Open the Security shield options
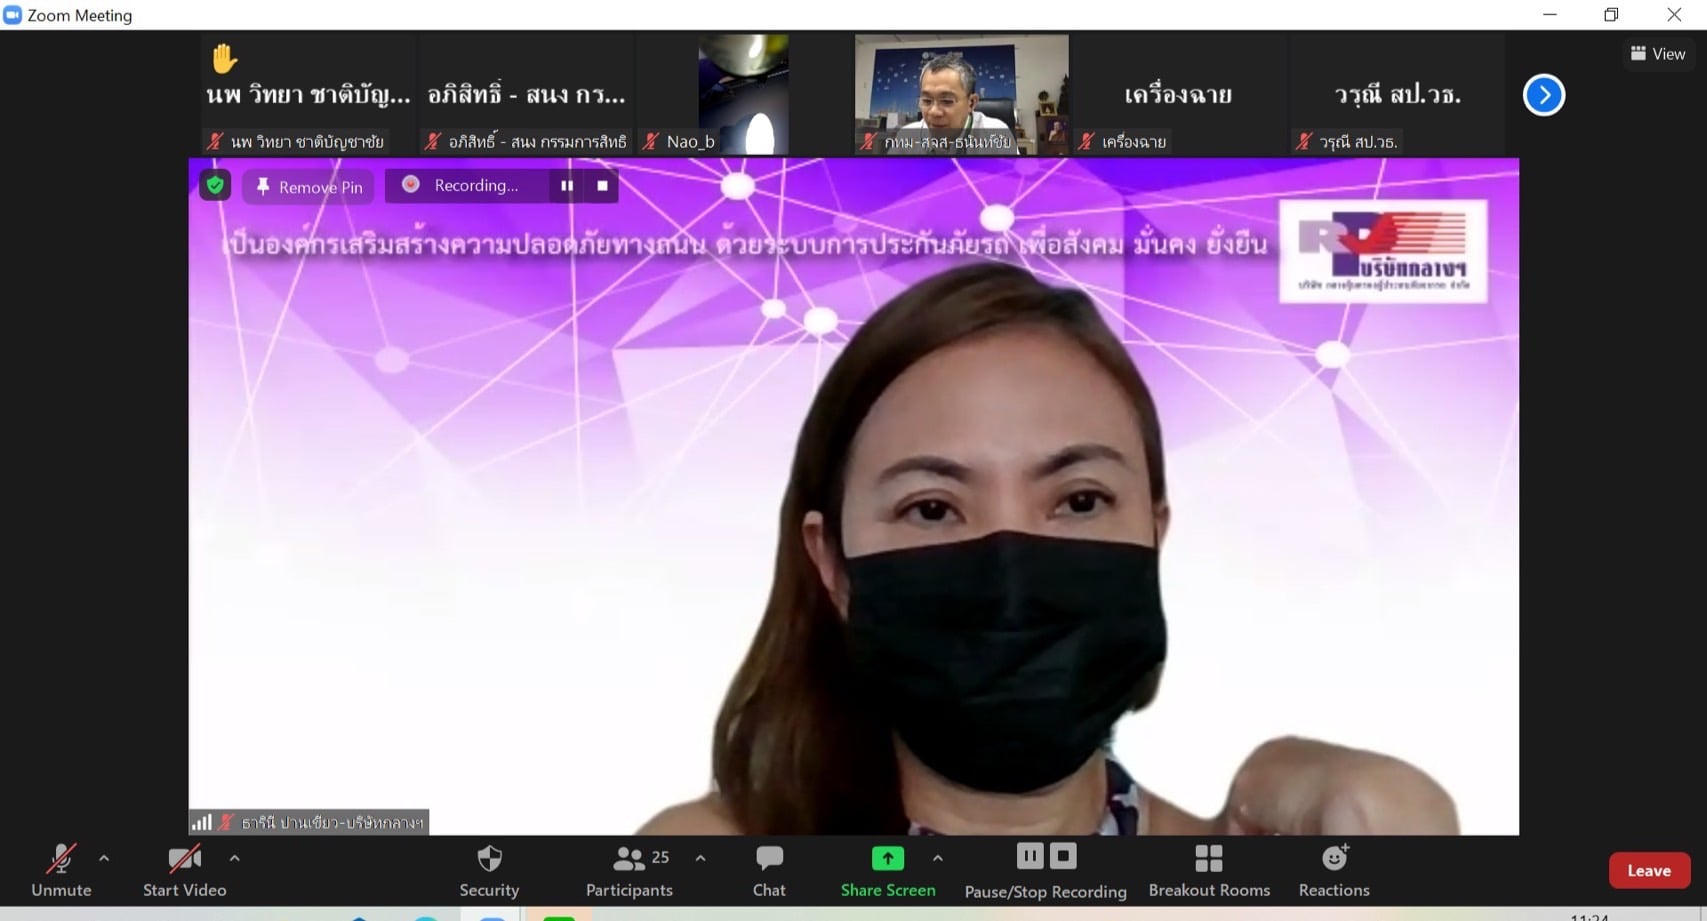The width and height of the screenshot is (1707, 921). (489, 870)
